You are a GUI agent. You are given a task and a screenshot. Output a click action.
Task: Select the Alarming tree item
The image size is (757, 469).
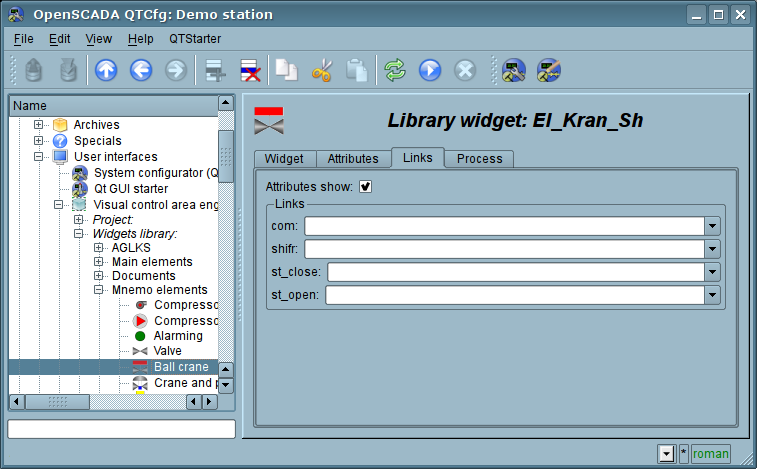click(178, 336)
